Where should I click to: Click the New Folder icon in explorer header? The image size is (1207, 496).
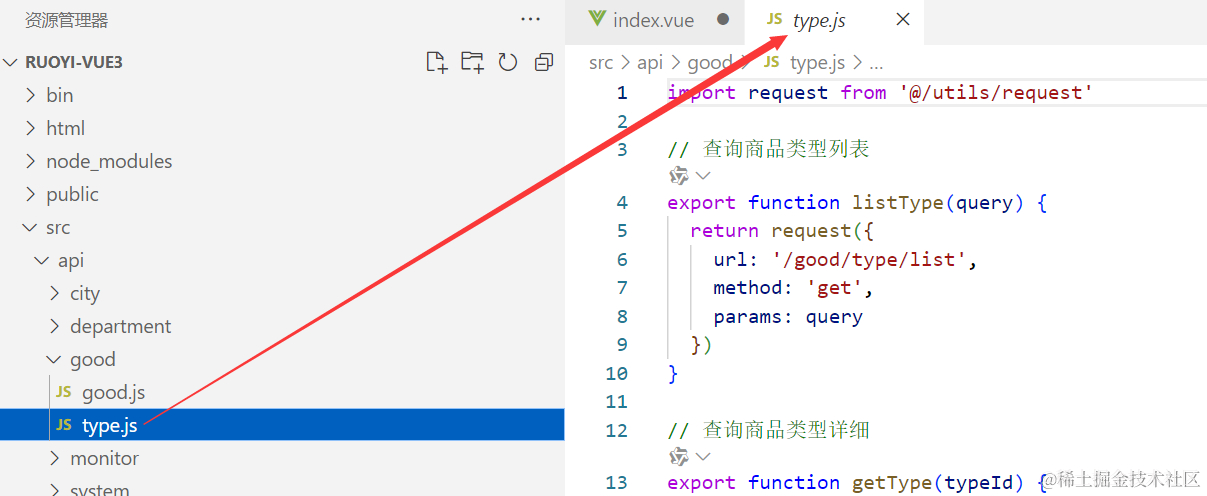(472, 62)
